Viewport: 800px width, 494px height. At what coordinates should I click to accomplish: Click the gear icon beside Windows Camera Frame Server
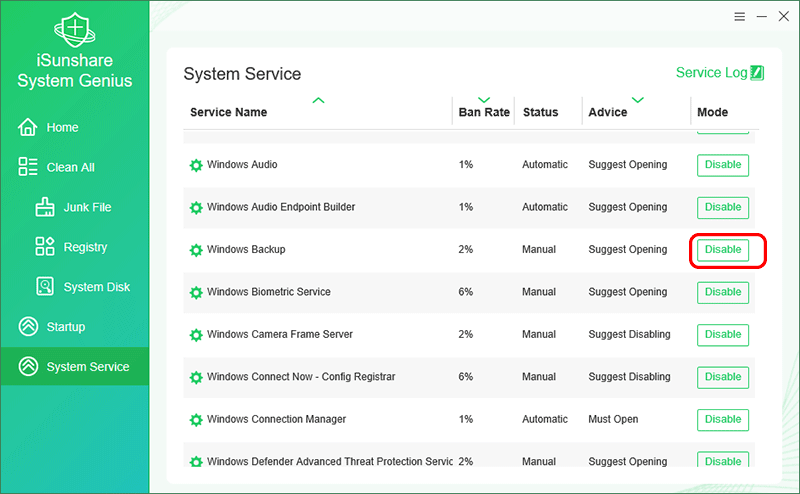(x=196, y=335)
